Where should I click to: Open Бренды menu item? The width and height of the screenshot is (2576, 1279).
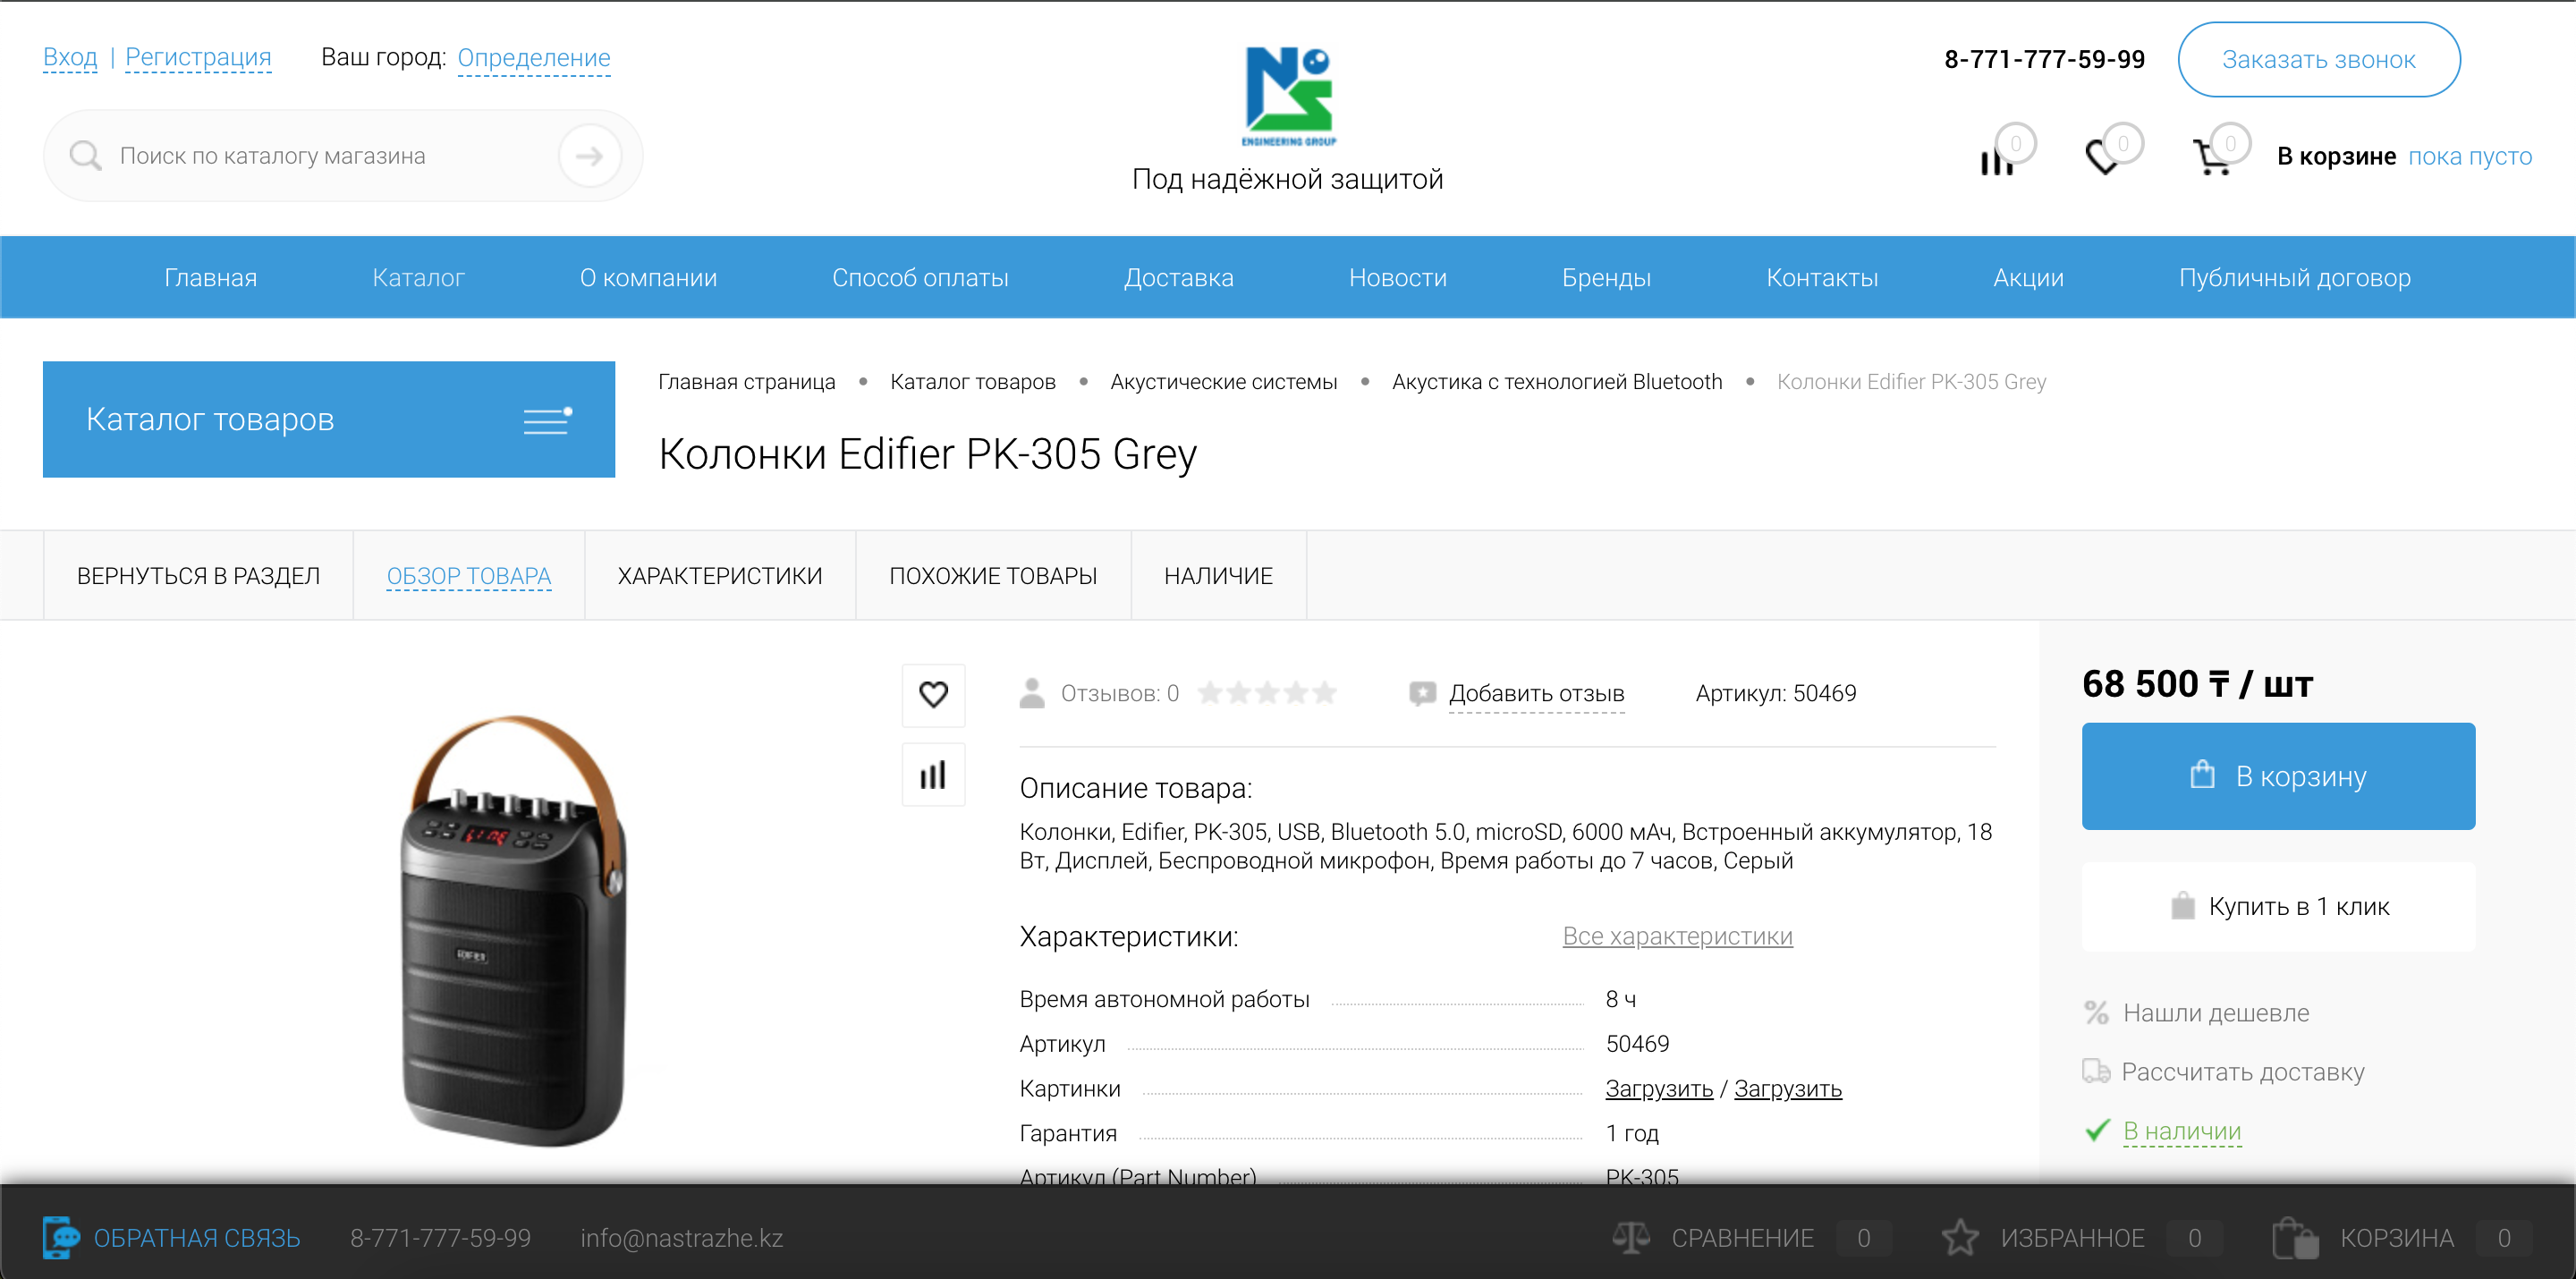[1606, 277]
